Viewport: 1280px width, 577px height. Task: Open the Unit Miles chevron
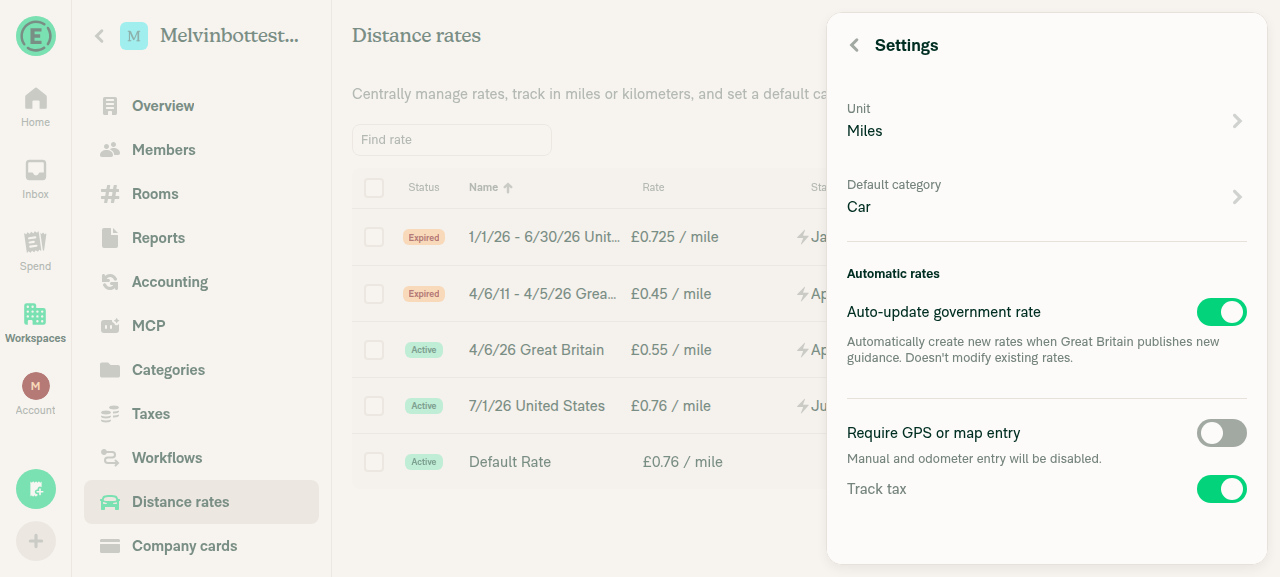click(x=1237, y=121)
